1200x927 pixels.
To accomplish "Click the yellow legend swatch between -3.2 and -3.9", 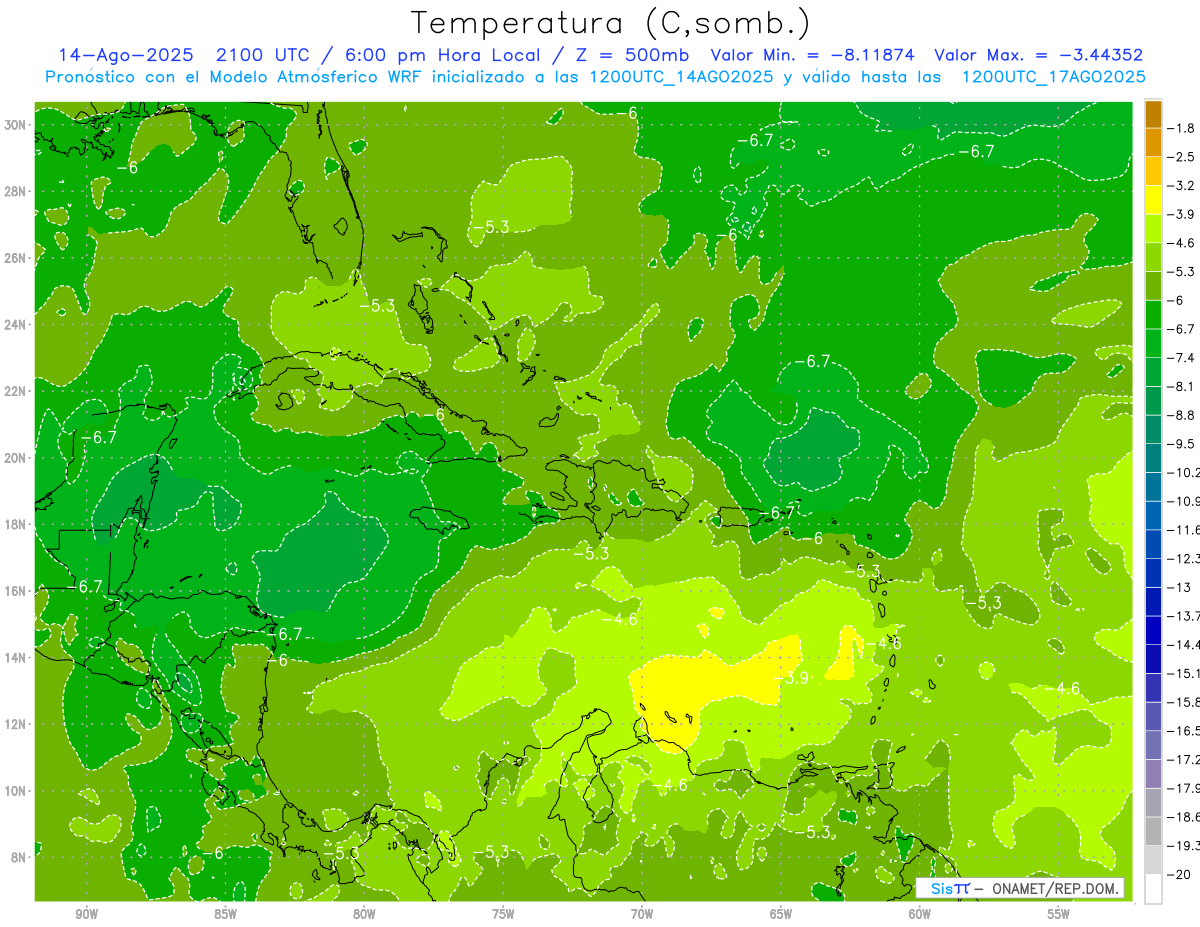I will pyautogui.click(x=1153, y=200).
